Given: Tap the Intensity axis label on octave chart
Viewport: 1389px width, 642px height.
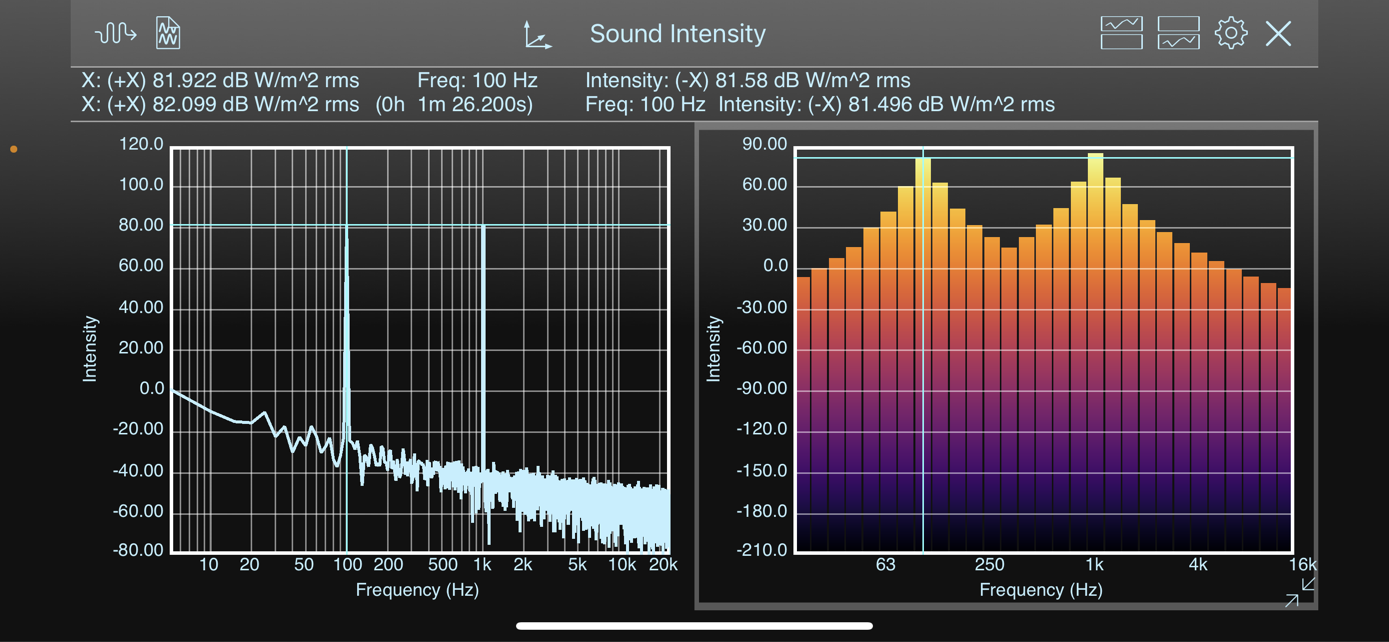Looking at the screenshot, I should point(713,349).
